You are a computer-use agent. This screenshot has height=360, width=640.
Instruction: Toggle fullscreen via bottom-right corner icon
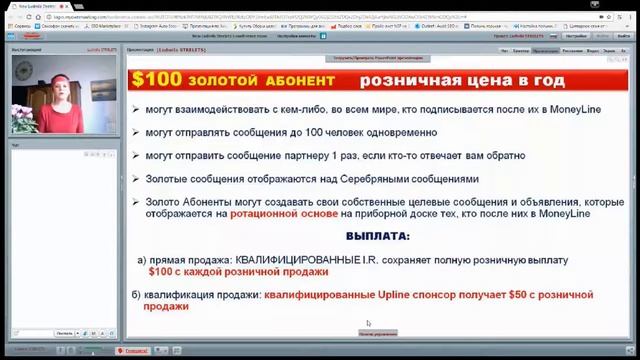631,350
